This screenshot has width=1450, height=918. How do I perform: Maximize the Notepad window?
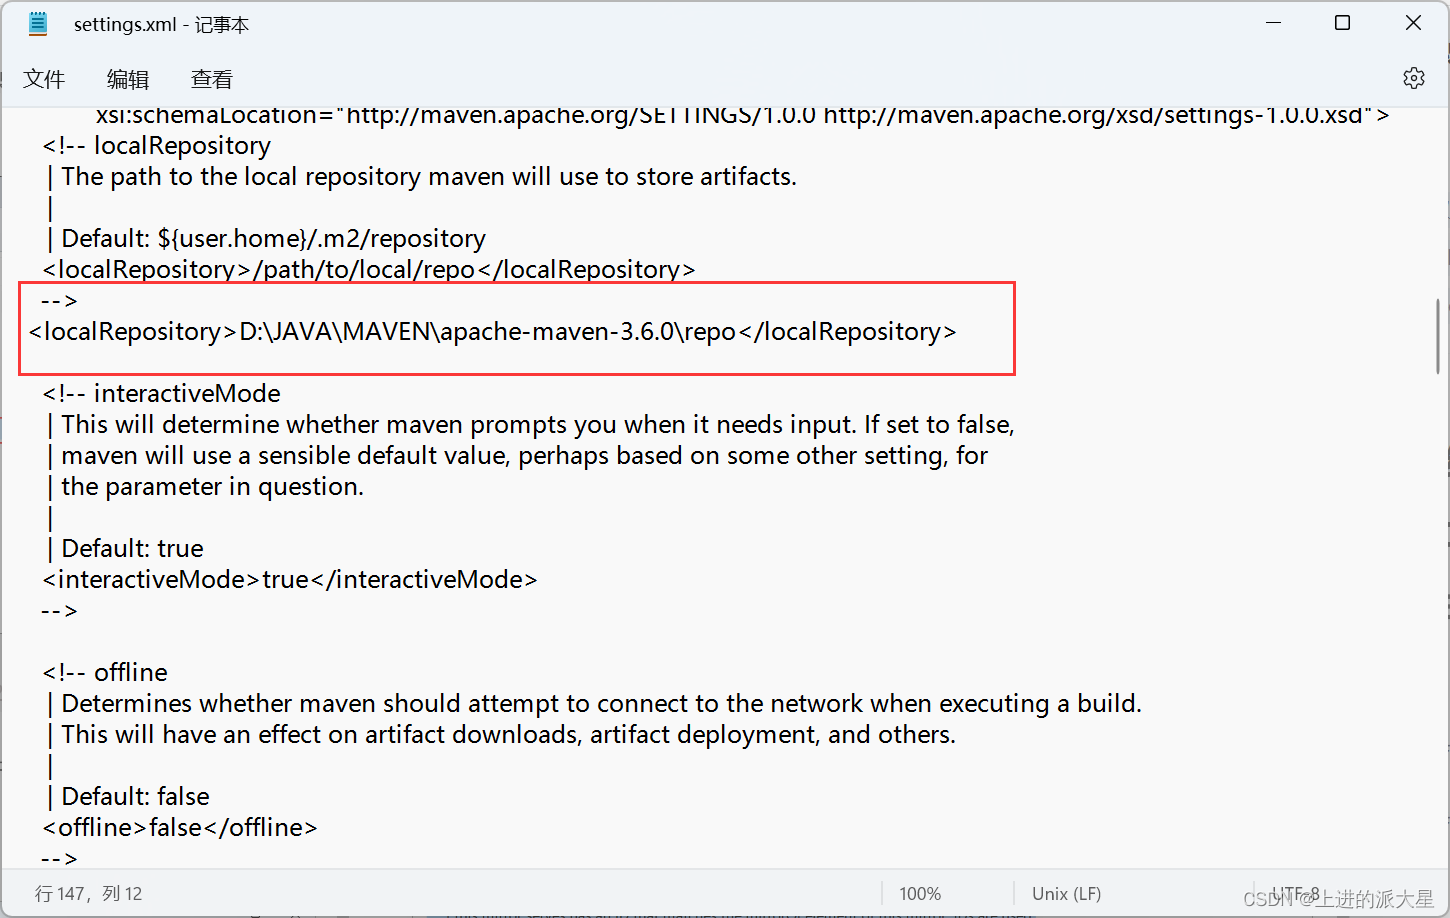click(1343, 23)
